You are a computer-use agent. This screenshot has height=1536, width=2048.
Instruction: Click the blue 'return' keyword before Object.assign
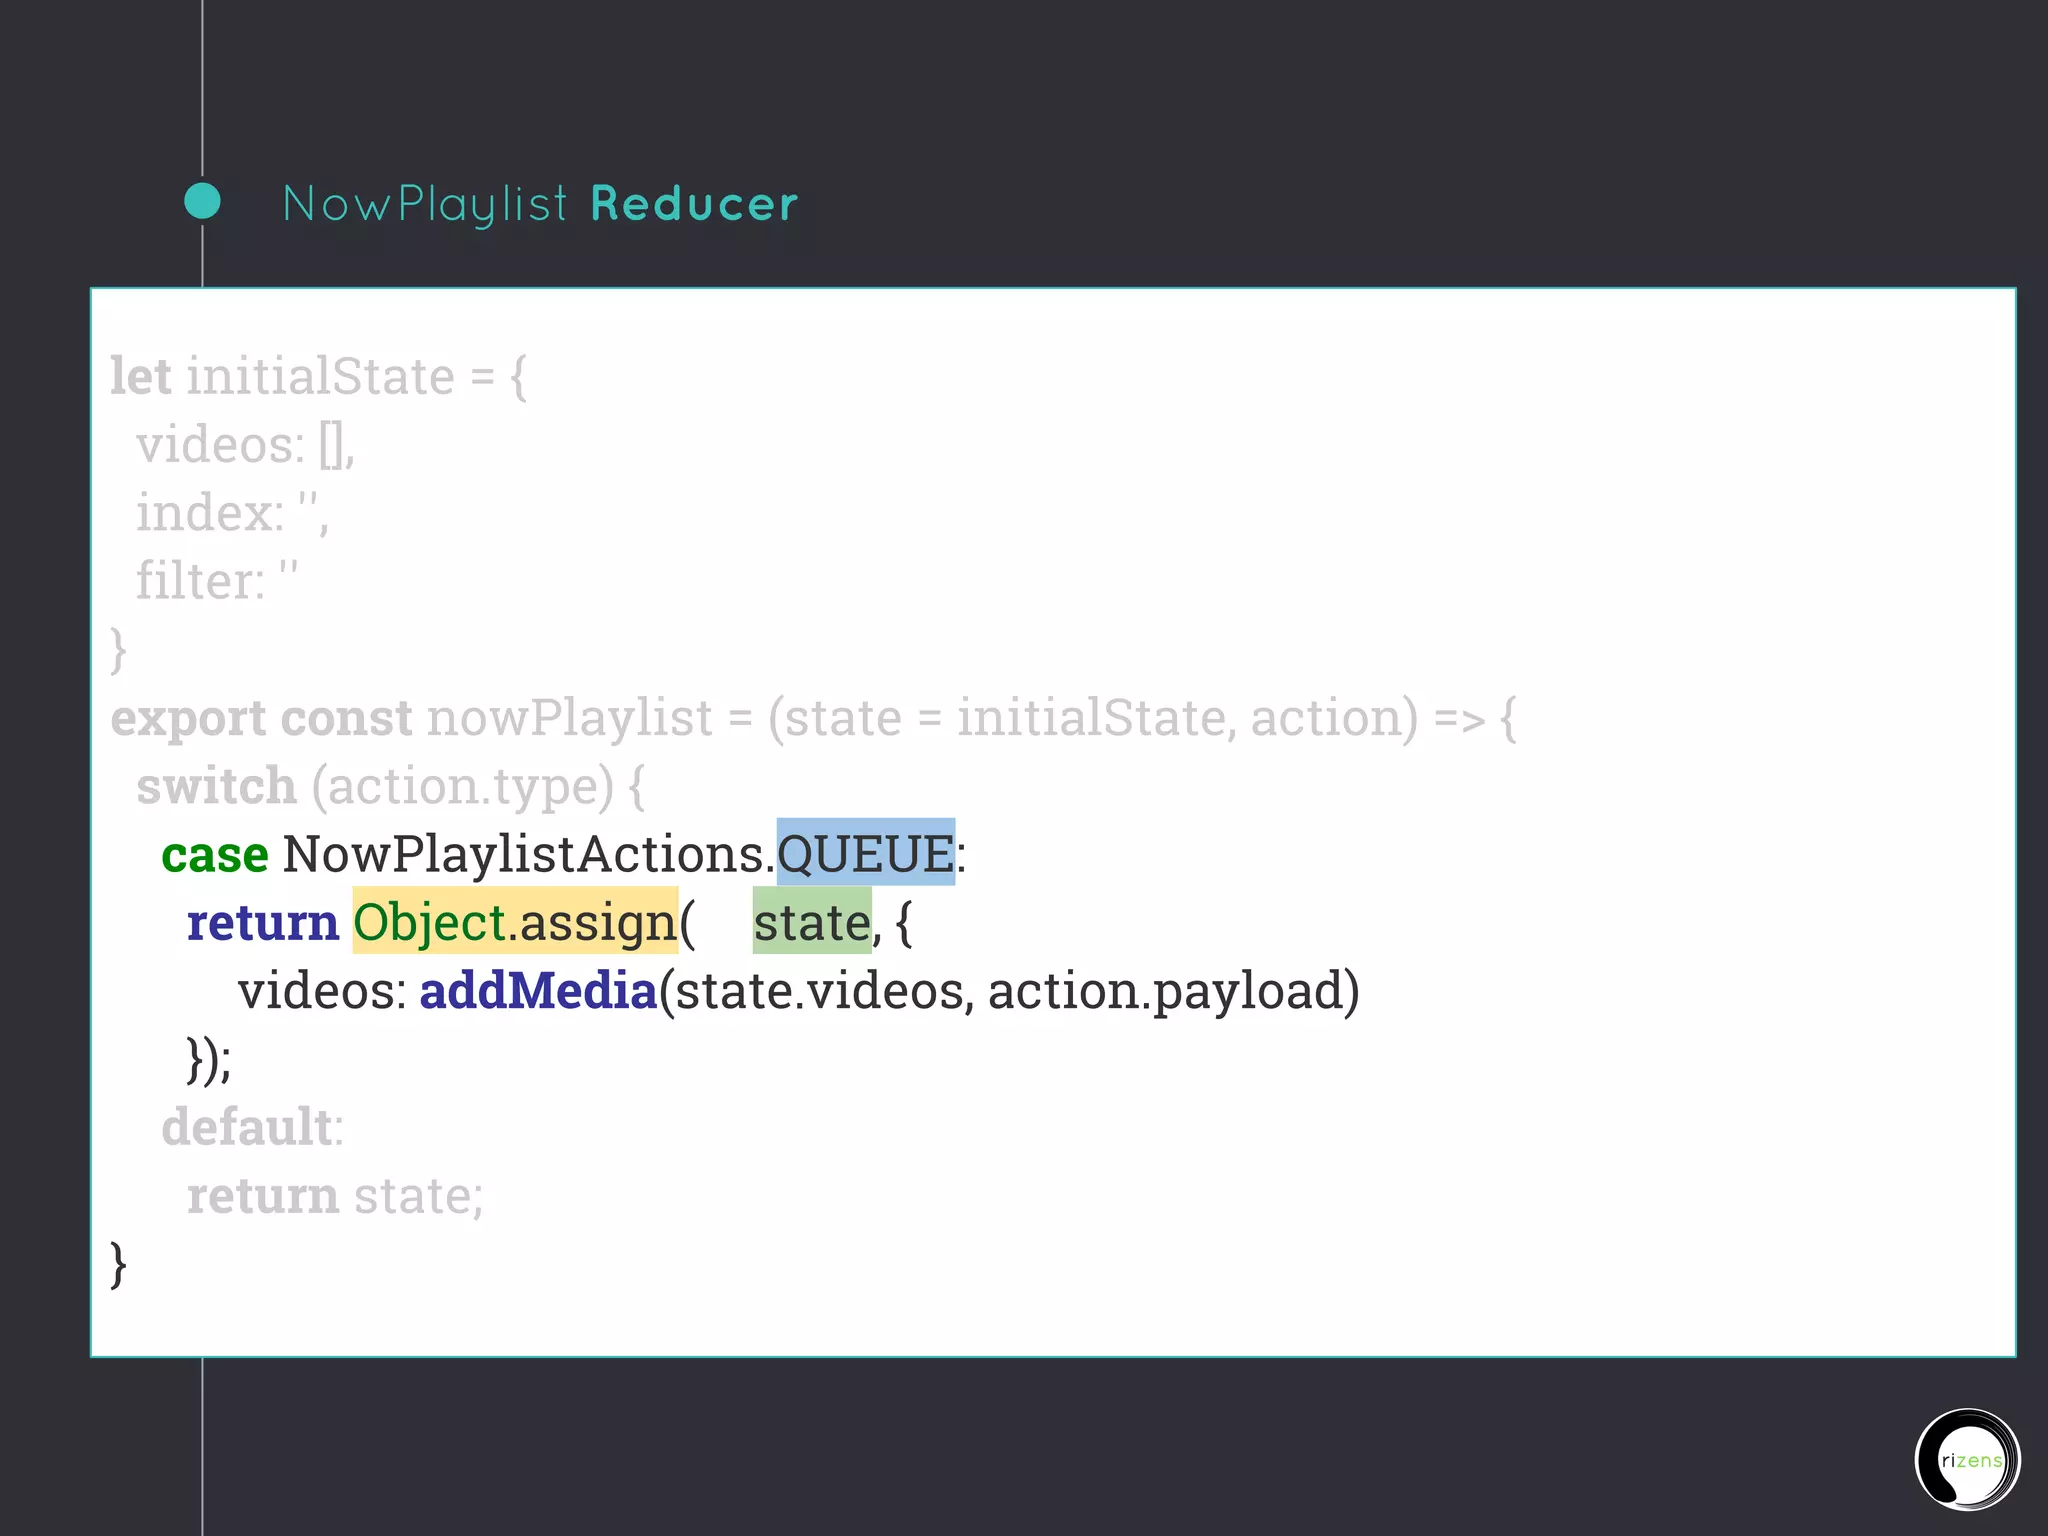(x=263, y=922)
